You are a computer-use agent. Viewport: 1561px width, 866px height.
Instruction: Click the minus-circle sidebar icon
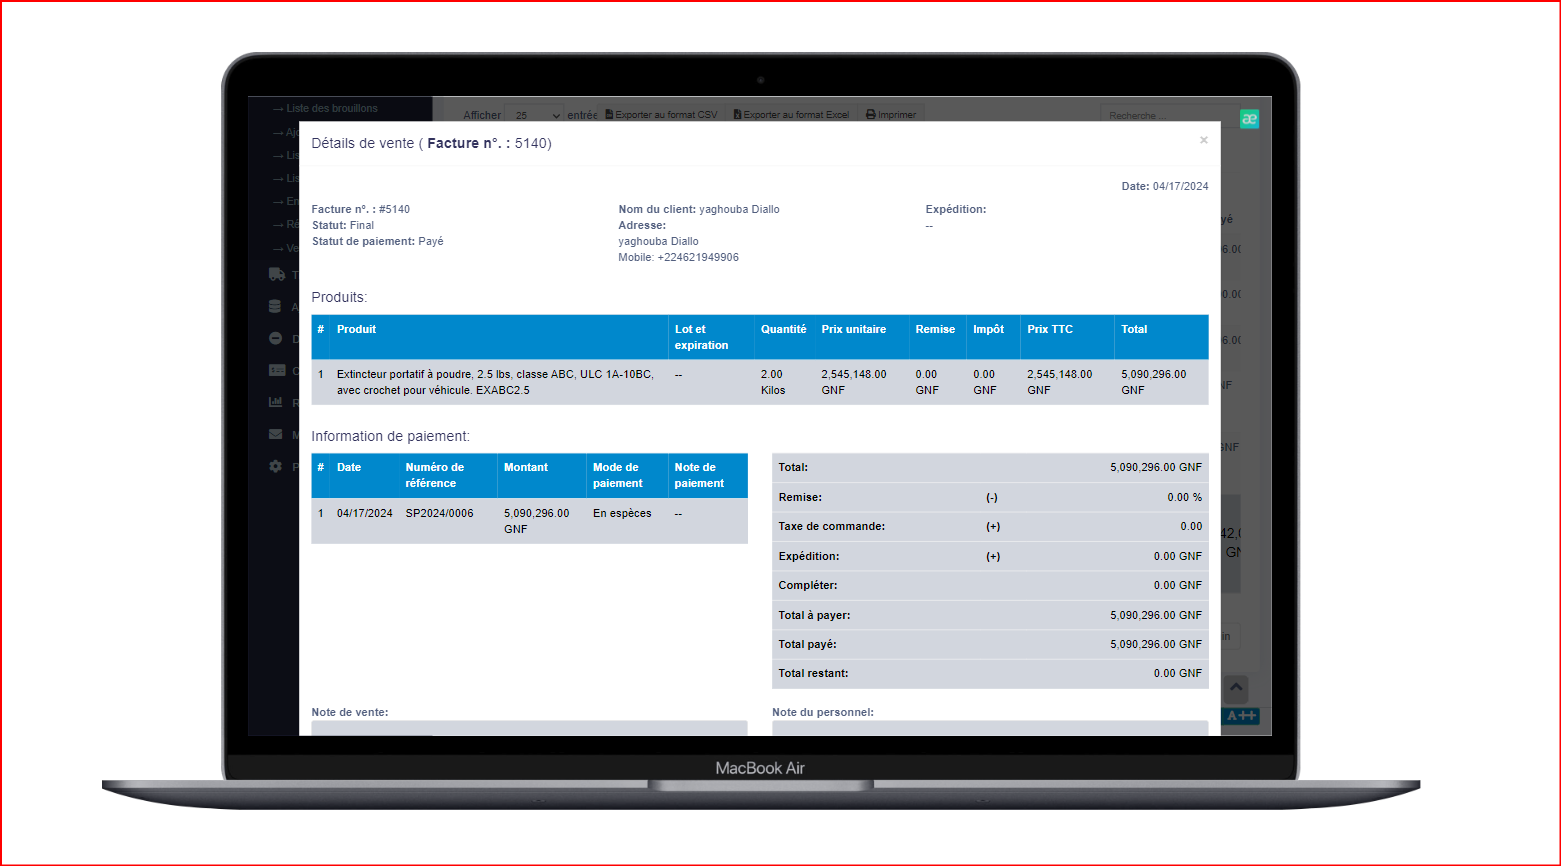pos(276,339)
